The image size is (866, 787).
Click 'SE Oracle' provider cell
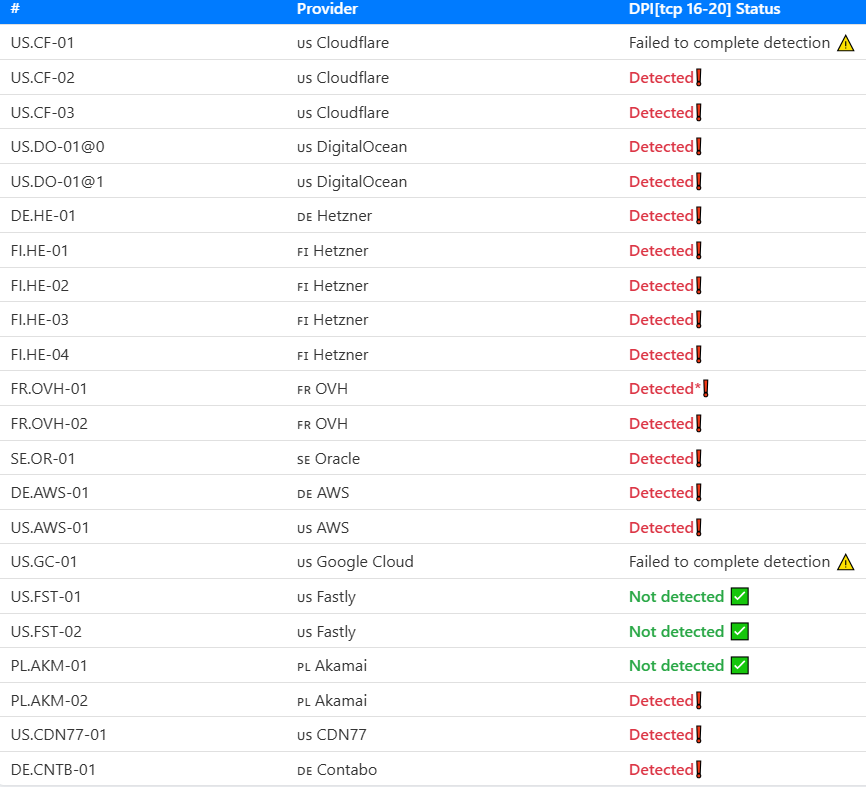pyautogui.click(x=329, y=458)
